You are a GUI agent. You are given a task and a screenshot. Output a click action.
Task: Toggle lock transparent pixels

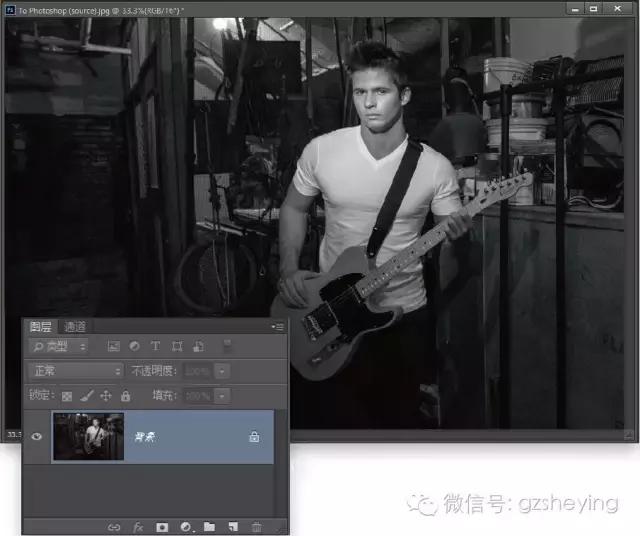pyautogui.click(x=67, y=396)
